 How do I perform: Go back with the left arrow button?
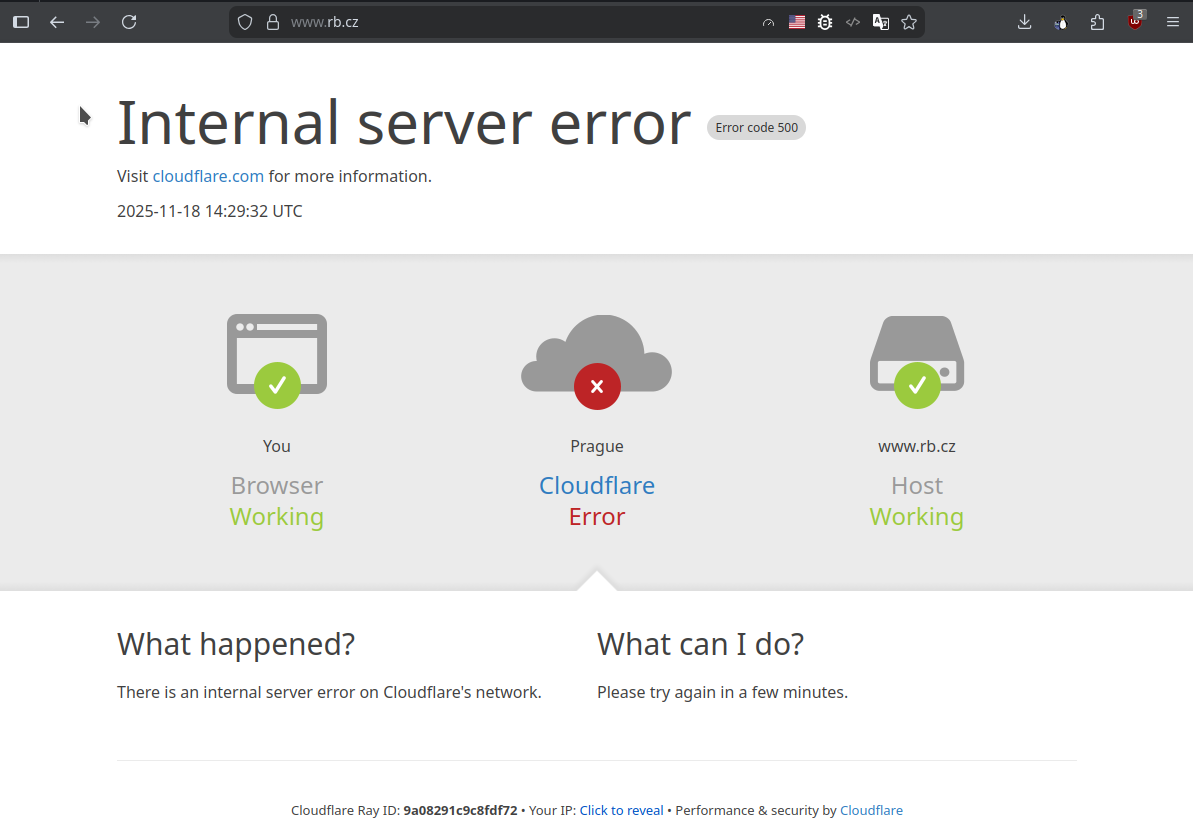(57, 22)
